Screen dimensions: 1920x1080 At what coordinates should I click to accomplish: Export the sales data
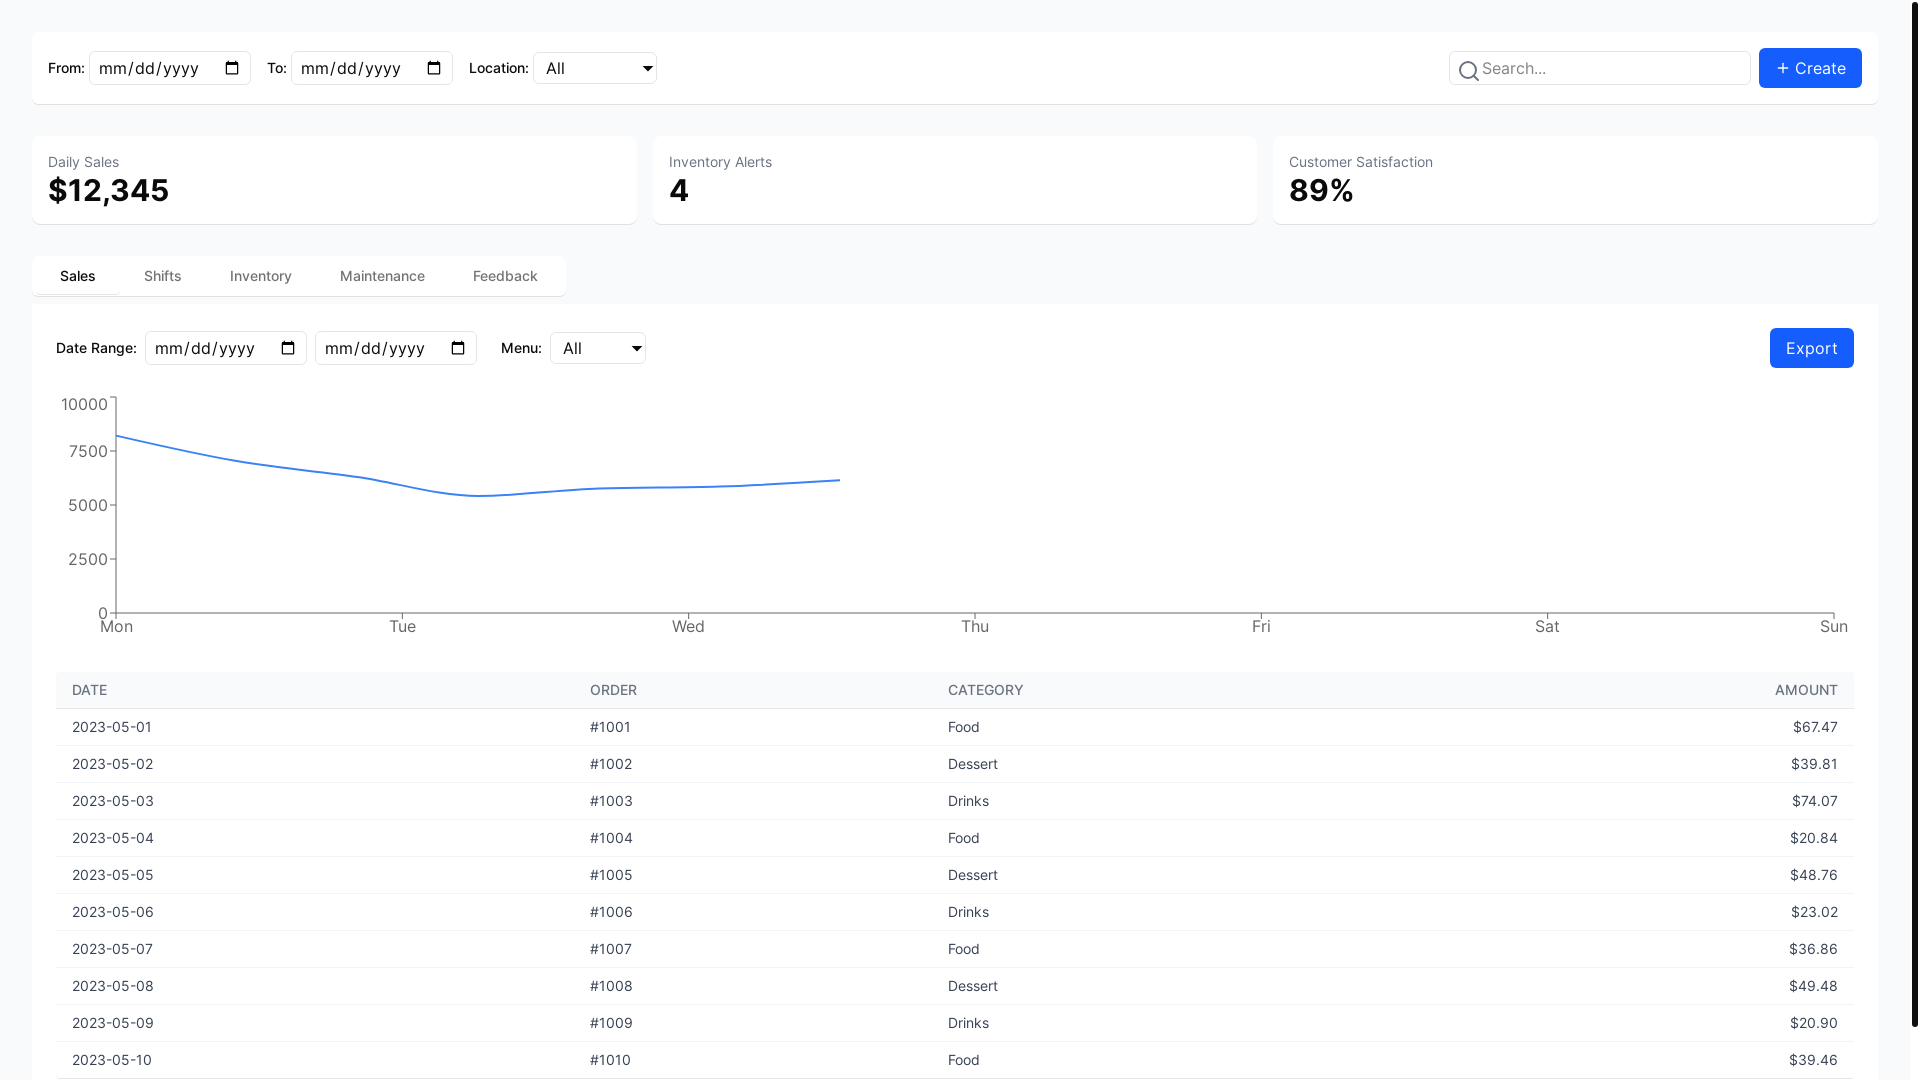click(x=1811, y=348)
